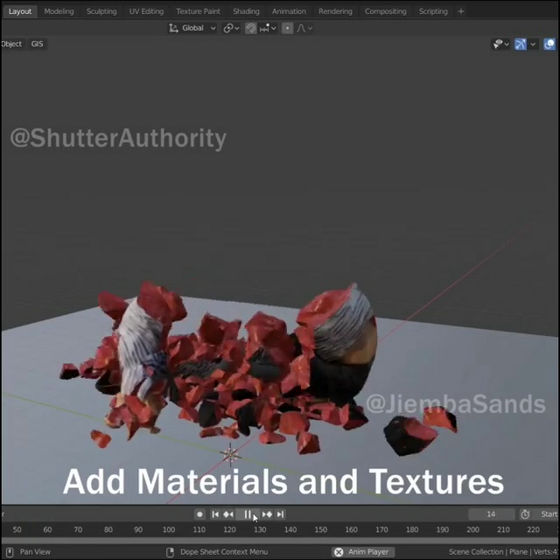Toggle the viewport gizmos button
560x560 pixels.
point(520,44)
